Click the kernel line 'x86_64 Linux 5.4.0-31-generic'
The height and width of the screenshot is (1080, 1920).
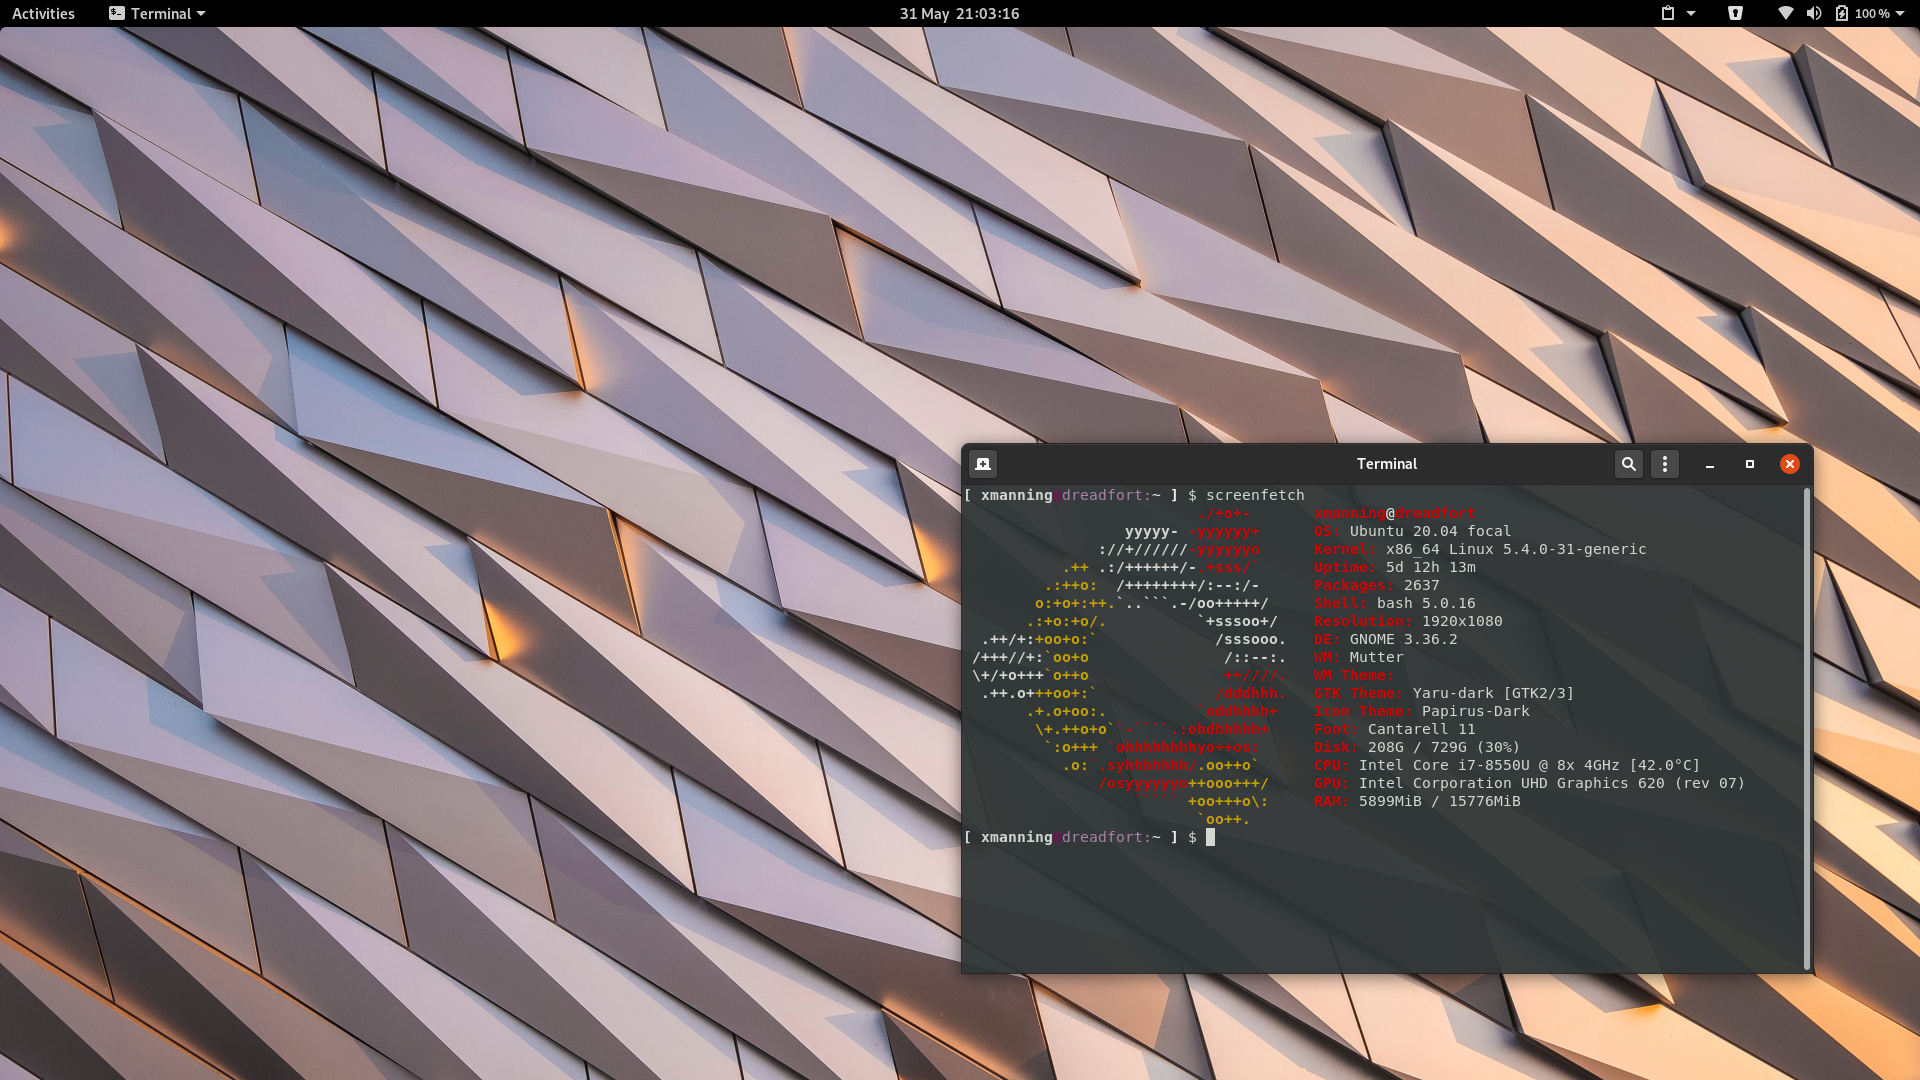pyautogui.click(x=1516, y=549)
